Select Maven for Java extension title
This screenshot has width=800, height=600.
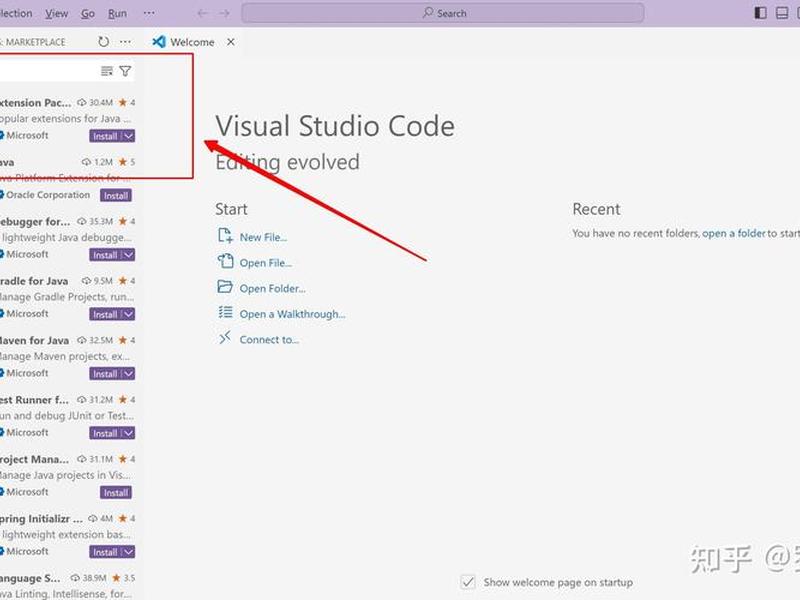[34, 340]
